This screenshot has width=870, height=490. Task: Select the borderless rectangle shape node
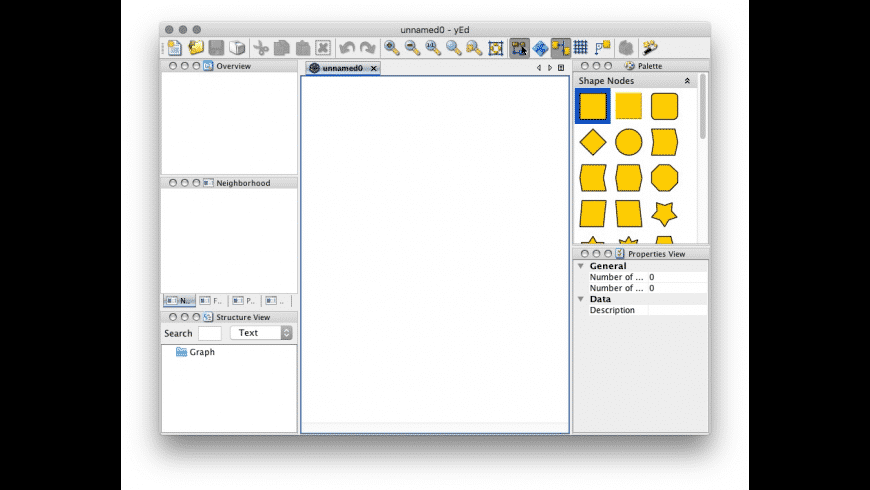(629, 106)
